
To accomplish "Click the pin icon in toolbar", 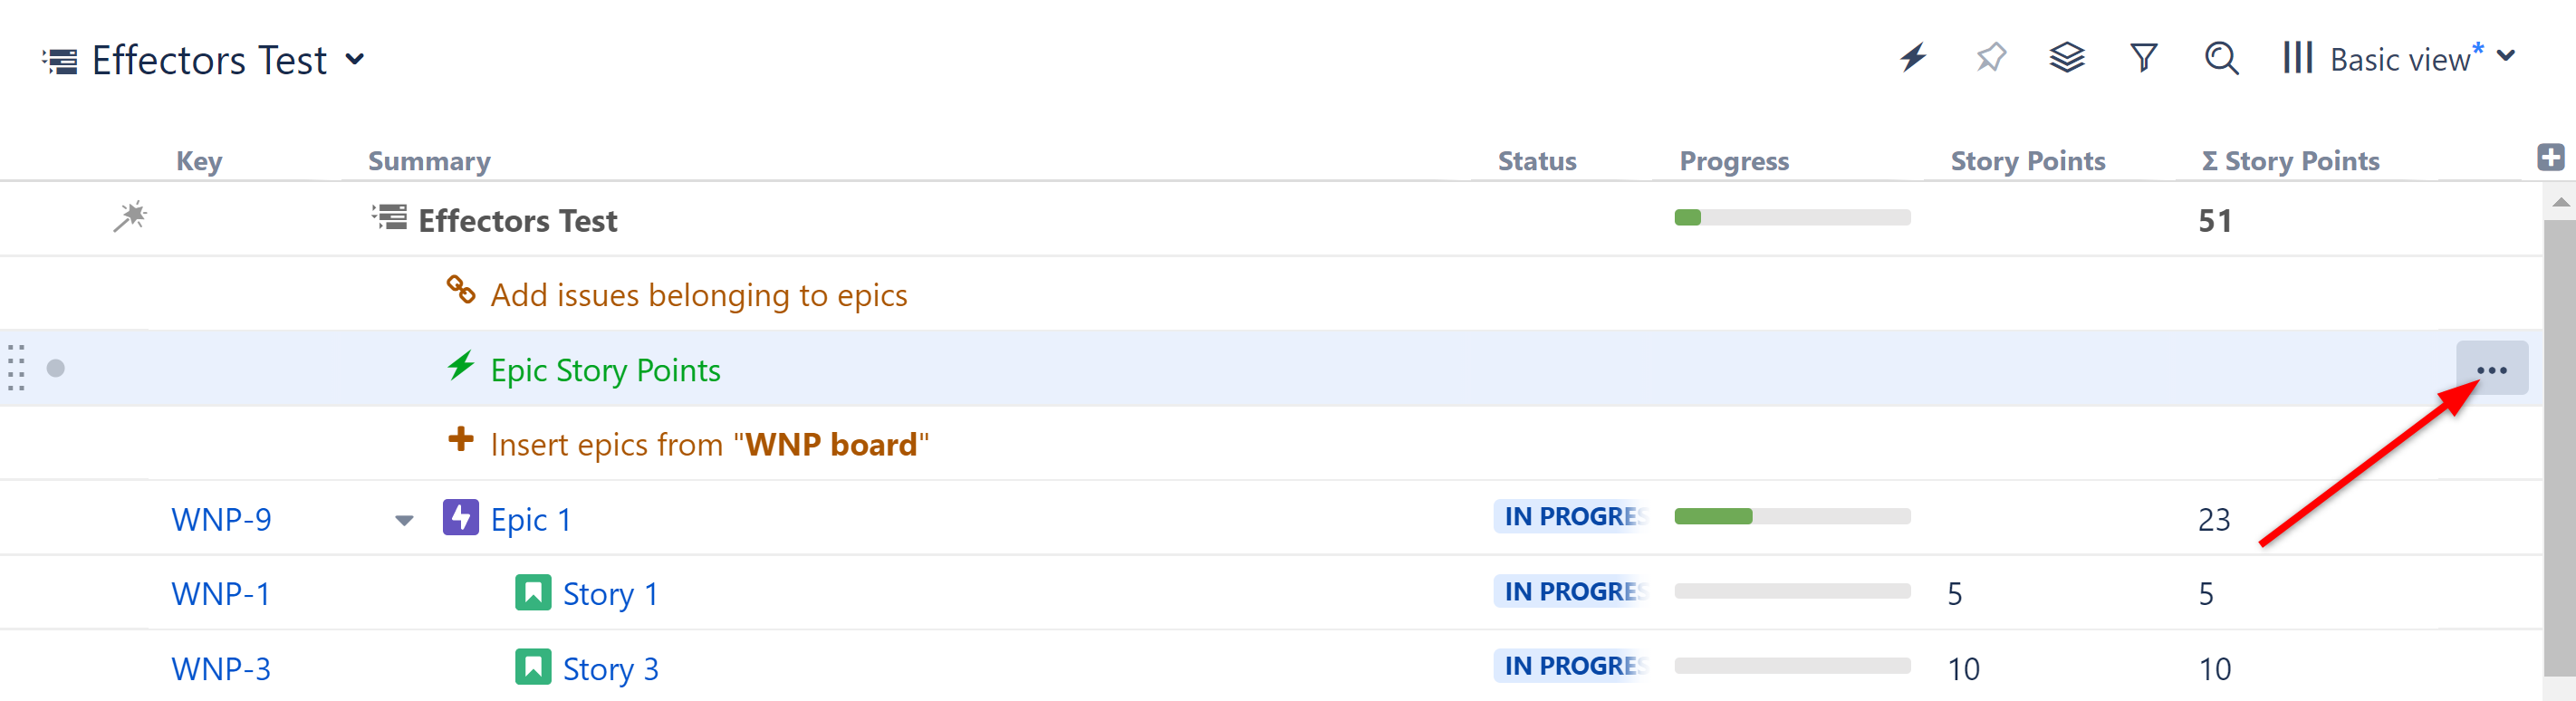I will pyautogui.click(x=1990, y=58).
